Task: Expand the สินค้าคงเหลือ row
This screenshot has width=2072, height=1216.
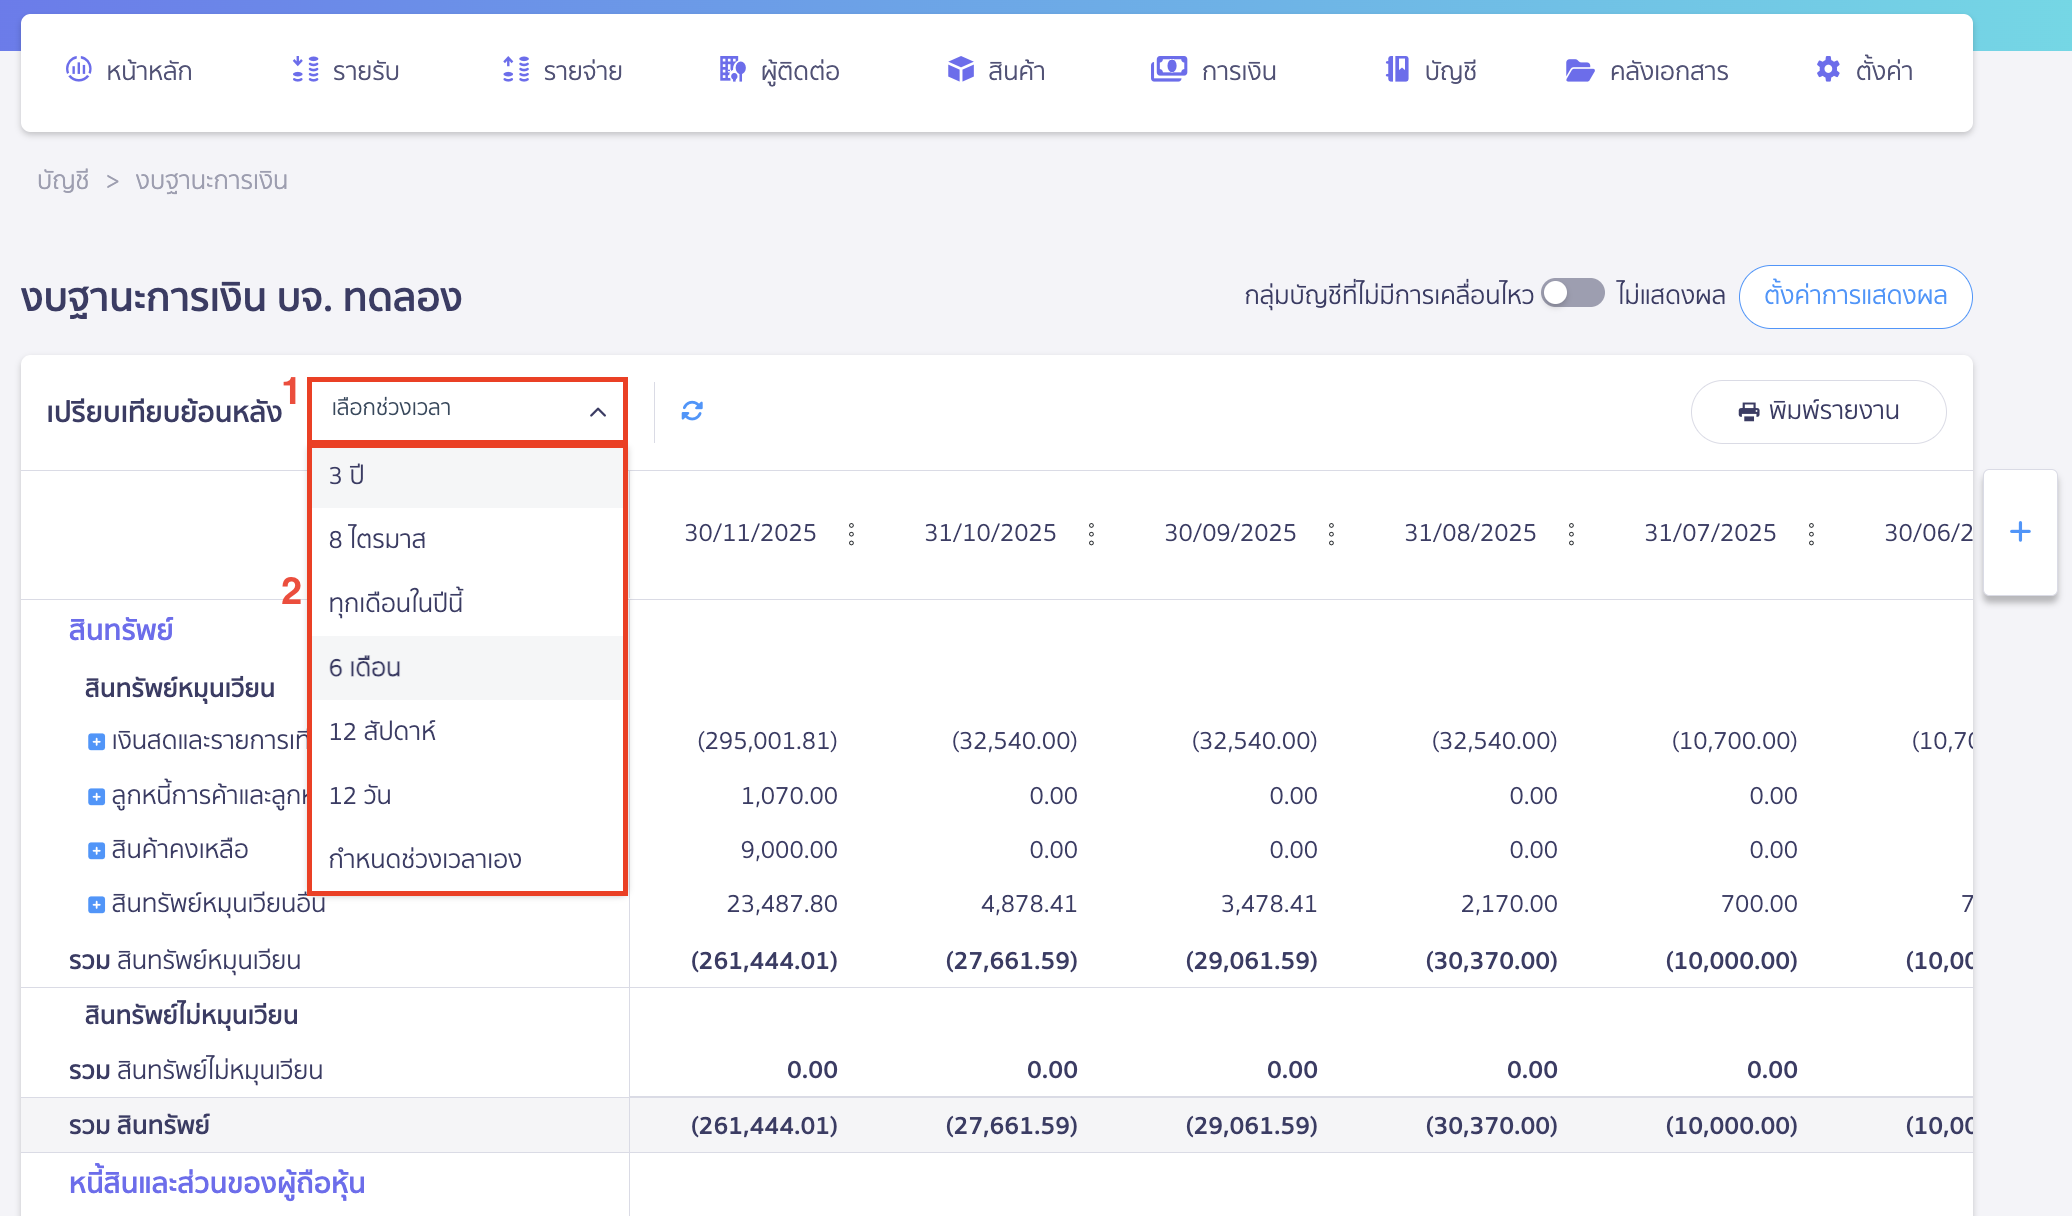Action: [96, 849]
